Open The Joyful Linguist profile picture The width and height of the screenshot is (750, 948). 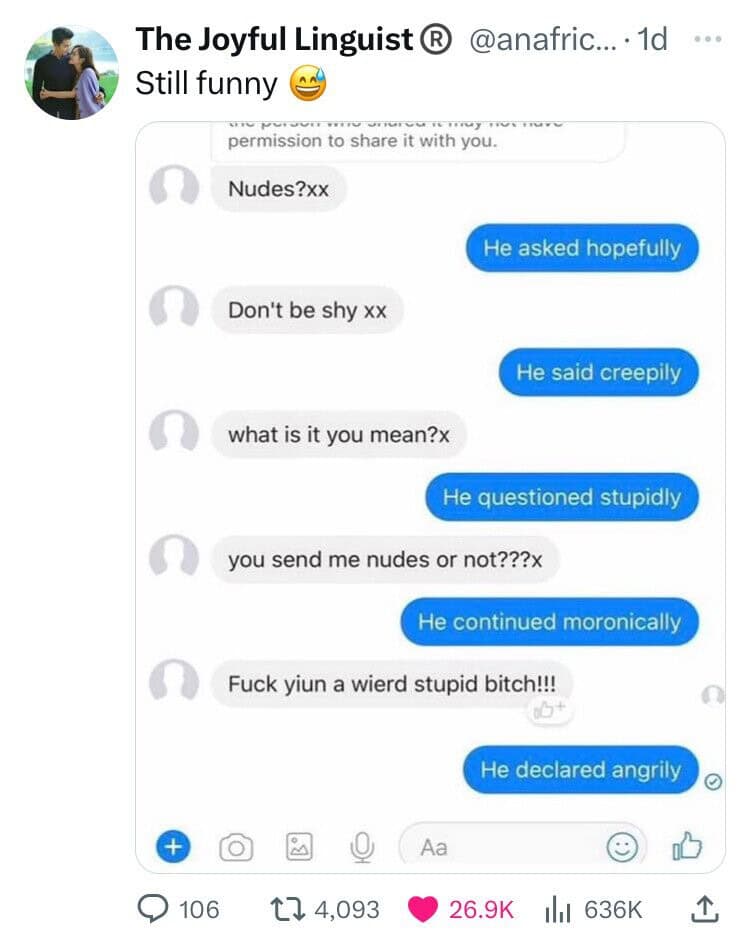click(x=71, y=72)
